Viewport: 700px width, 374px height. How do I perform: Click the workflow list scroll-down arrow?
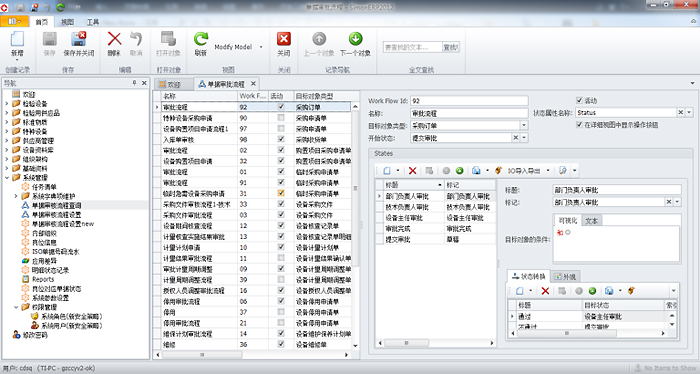(x=355, y=345)
